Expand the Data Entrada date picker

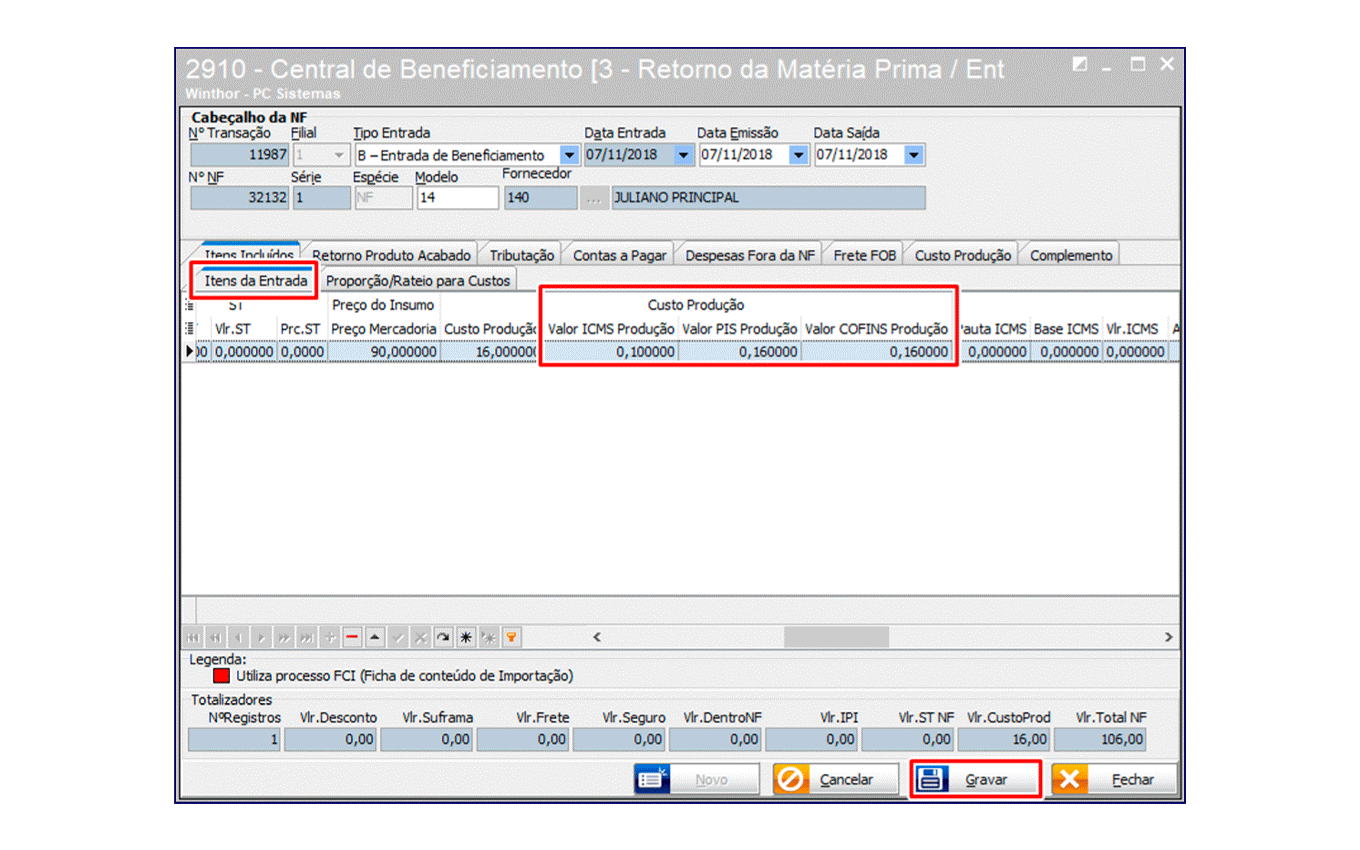pos(684,155)
